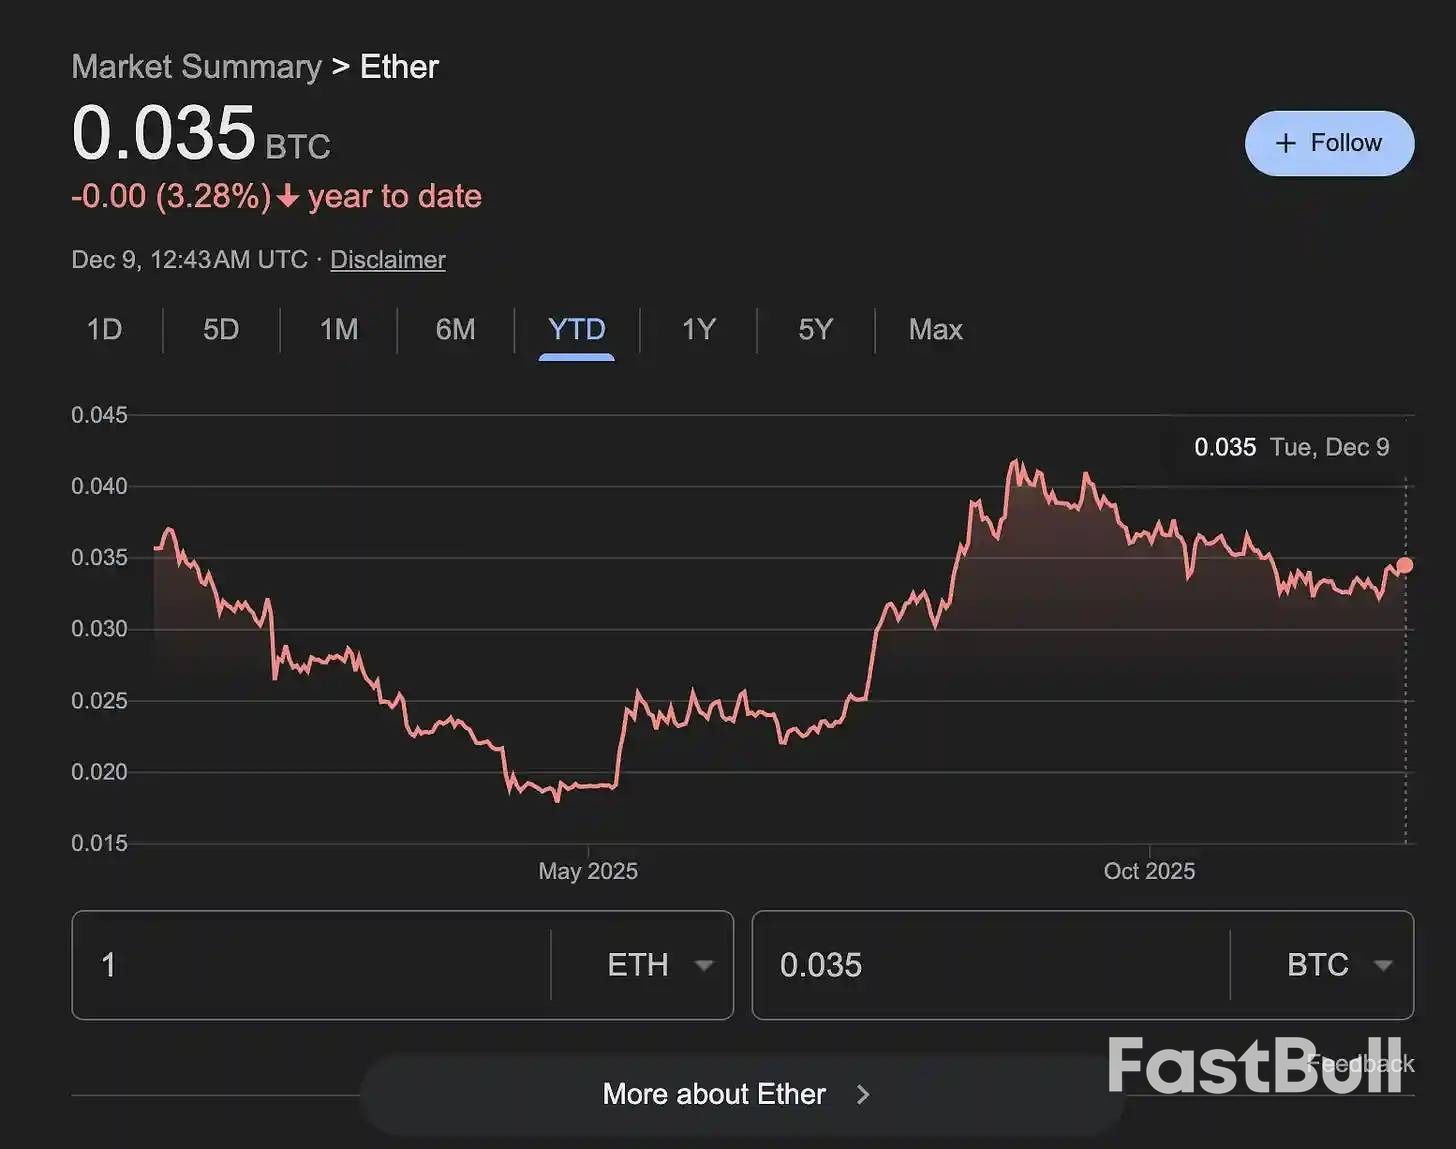Click the Feedback link

[x=1361, y=1064]
